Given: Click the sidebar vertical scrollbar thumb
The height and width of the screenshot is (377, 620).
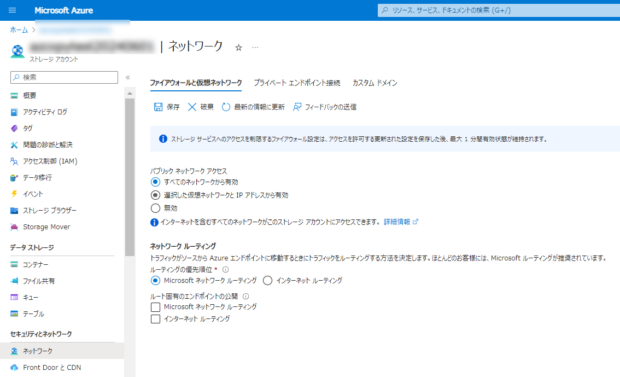Looking at the screenshot, I should 130,177.
